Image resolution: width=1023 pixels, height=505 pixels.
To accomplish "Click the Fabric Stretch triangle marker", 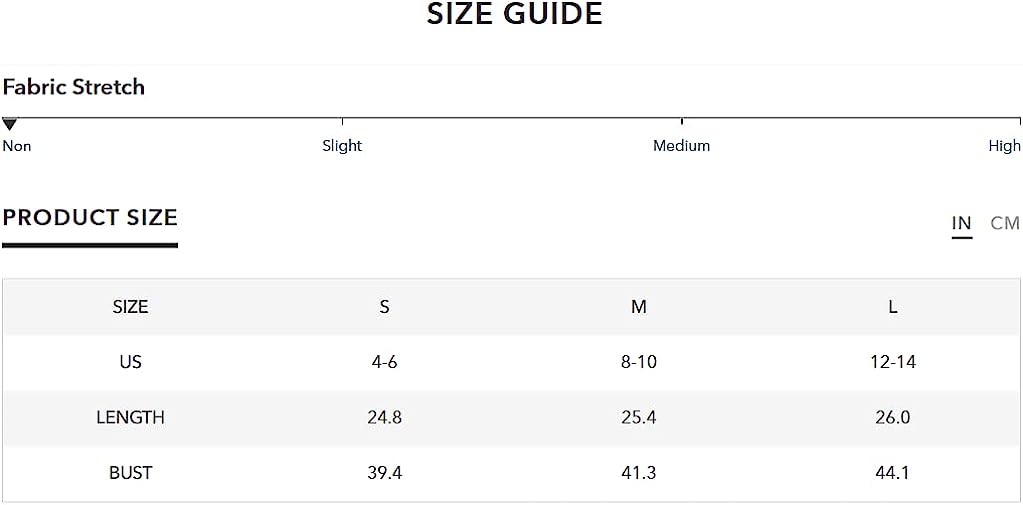I will pos(9,124).
